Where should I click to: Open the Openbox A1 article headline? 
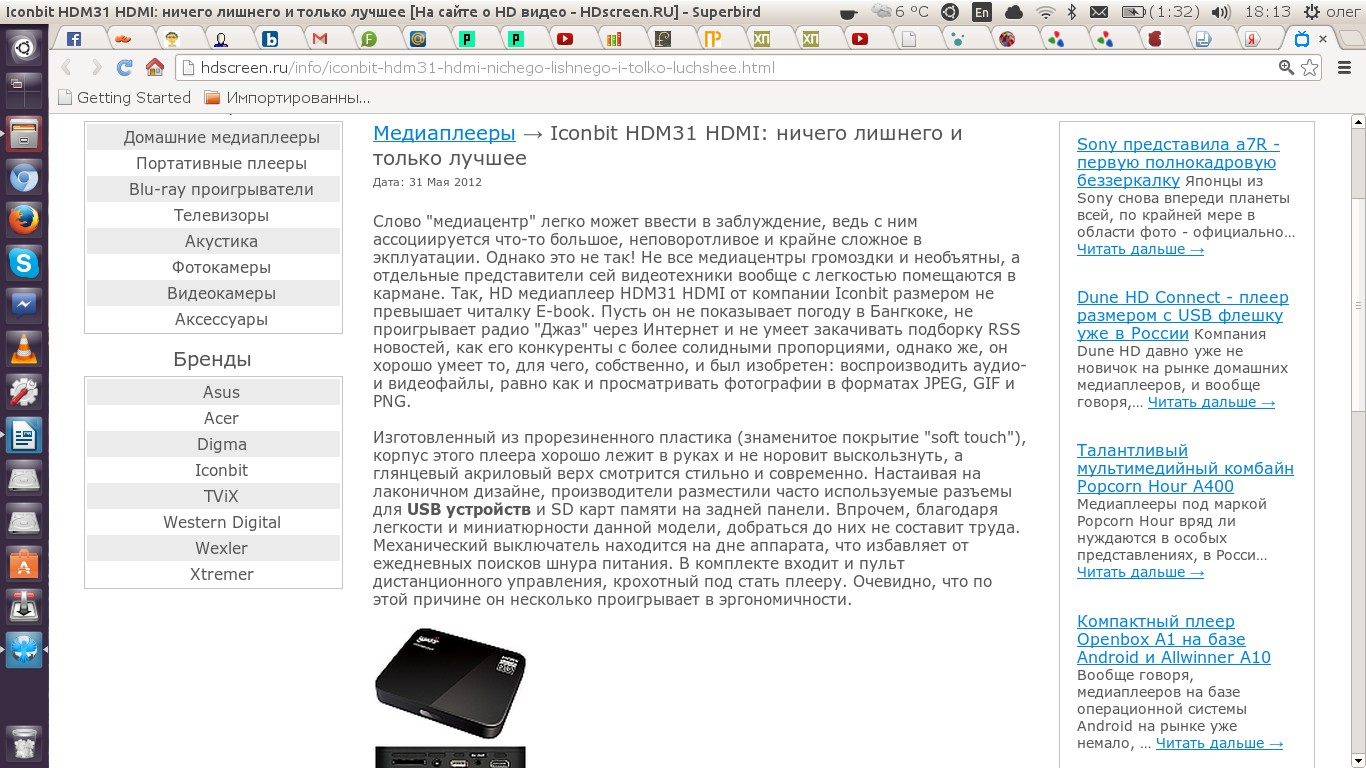pyautogui.click(x=1174, y=639)
